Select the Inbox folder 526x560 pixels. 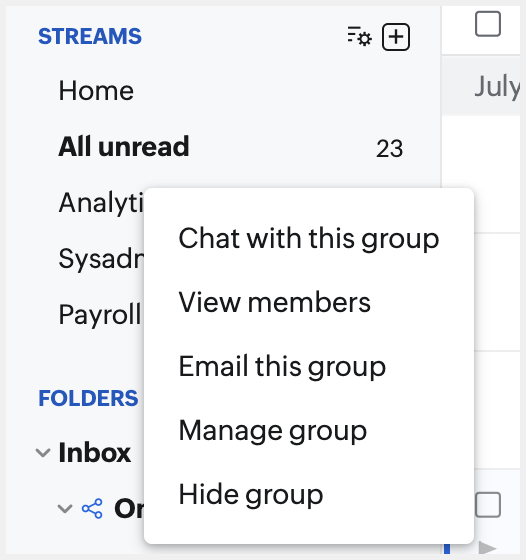[95, 453]
